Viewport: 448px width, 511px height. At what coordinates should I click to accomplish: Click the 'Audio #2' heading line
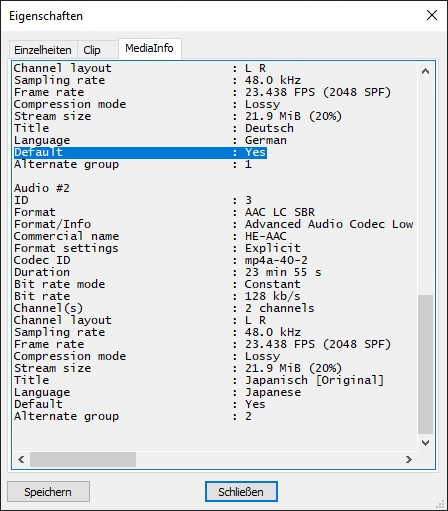[42, 188]
